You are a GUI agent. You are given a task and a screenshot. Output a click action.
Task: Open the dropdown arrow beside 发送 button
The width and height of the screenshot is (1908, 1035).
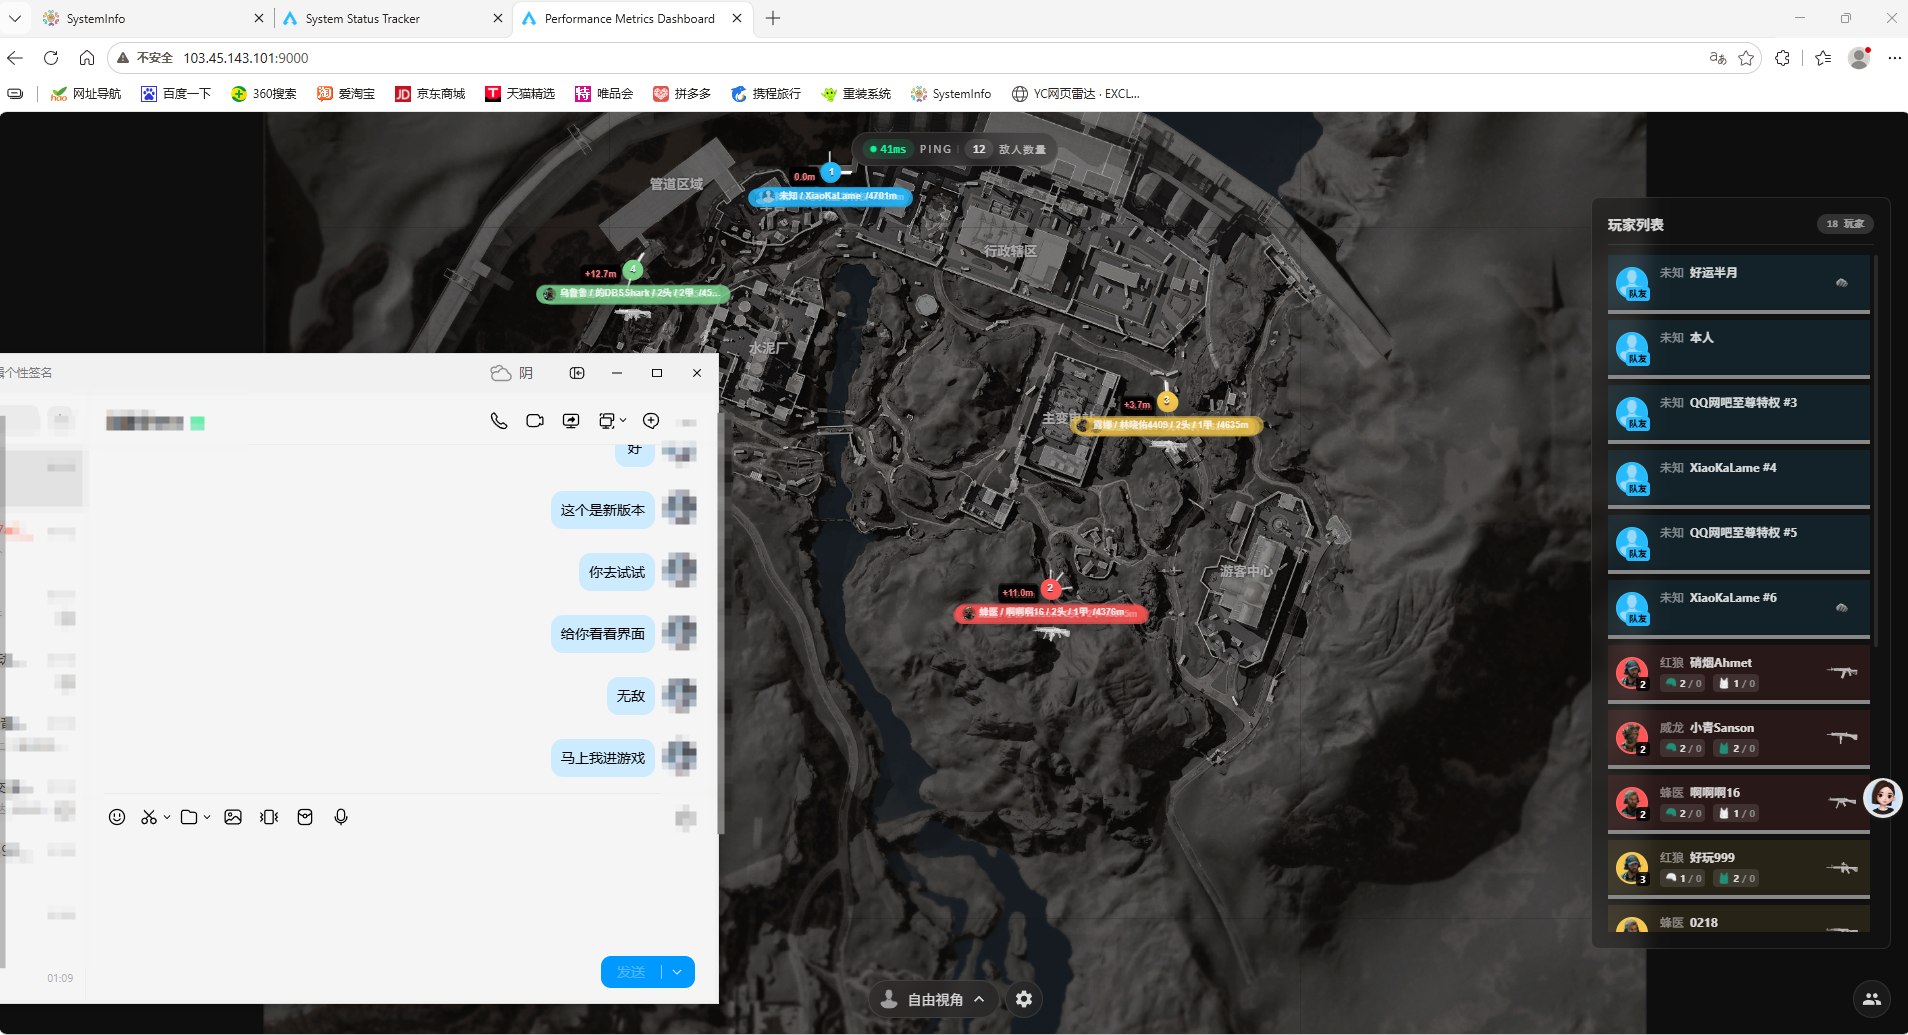pyautogui.click(x=678, y=972)
